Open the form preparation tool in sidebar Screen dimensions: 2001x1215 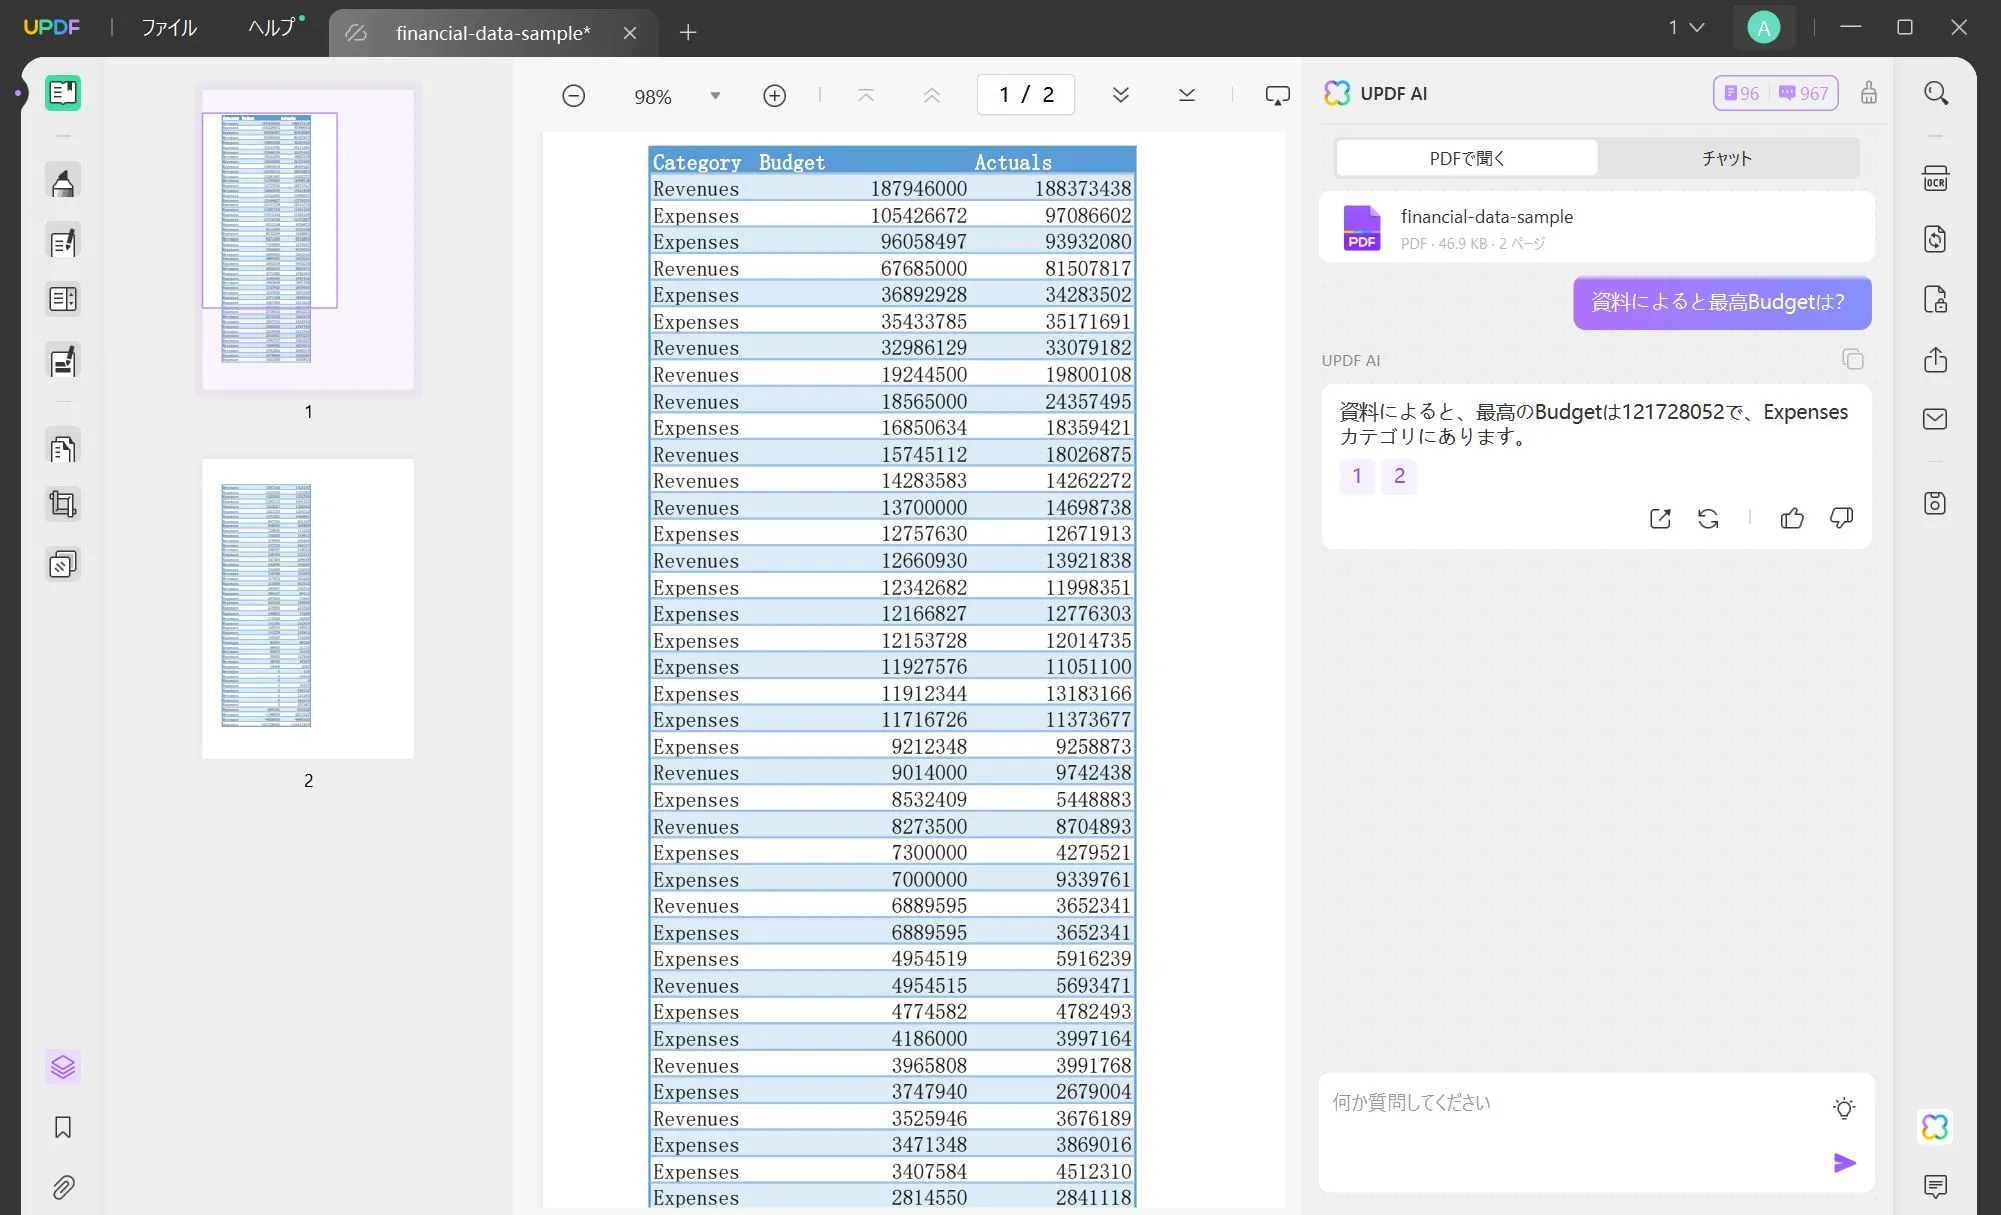click(63, 299)
